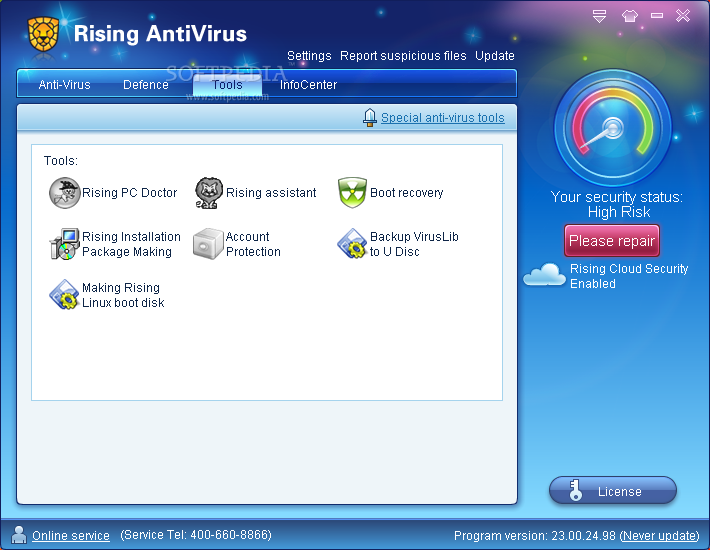Close the Rising AntiVirus window

pos(683,16)
